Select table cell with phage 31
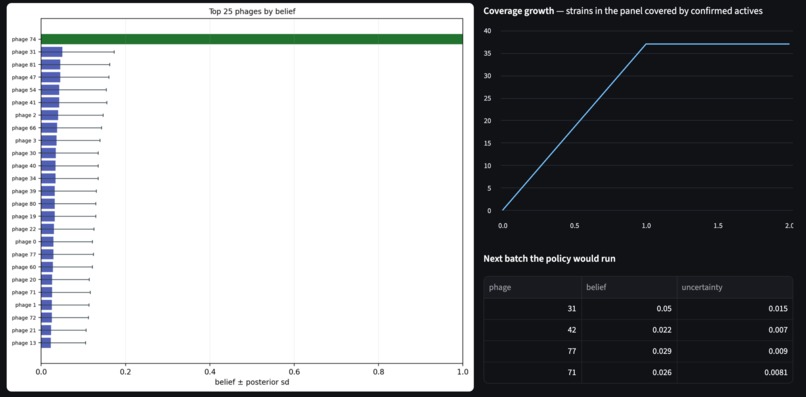The width and height of the screenshot is (806, 397). click(533, 309)
